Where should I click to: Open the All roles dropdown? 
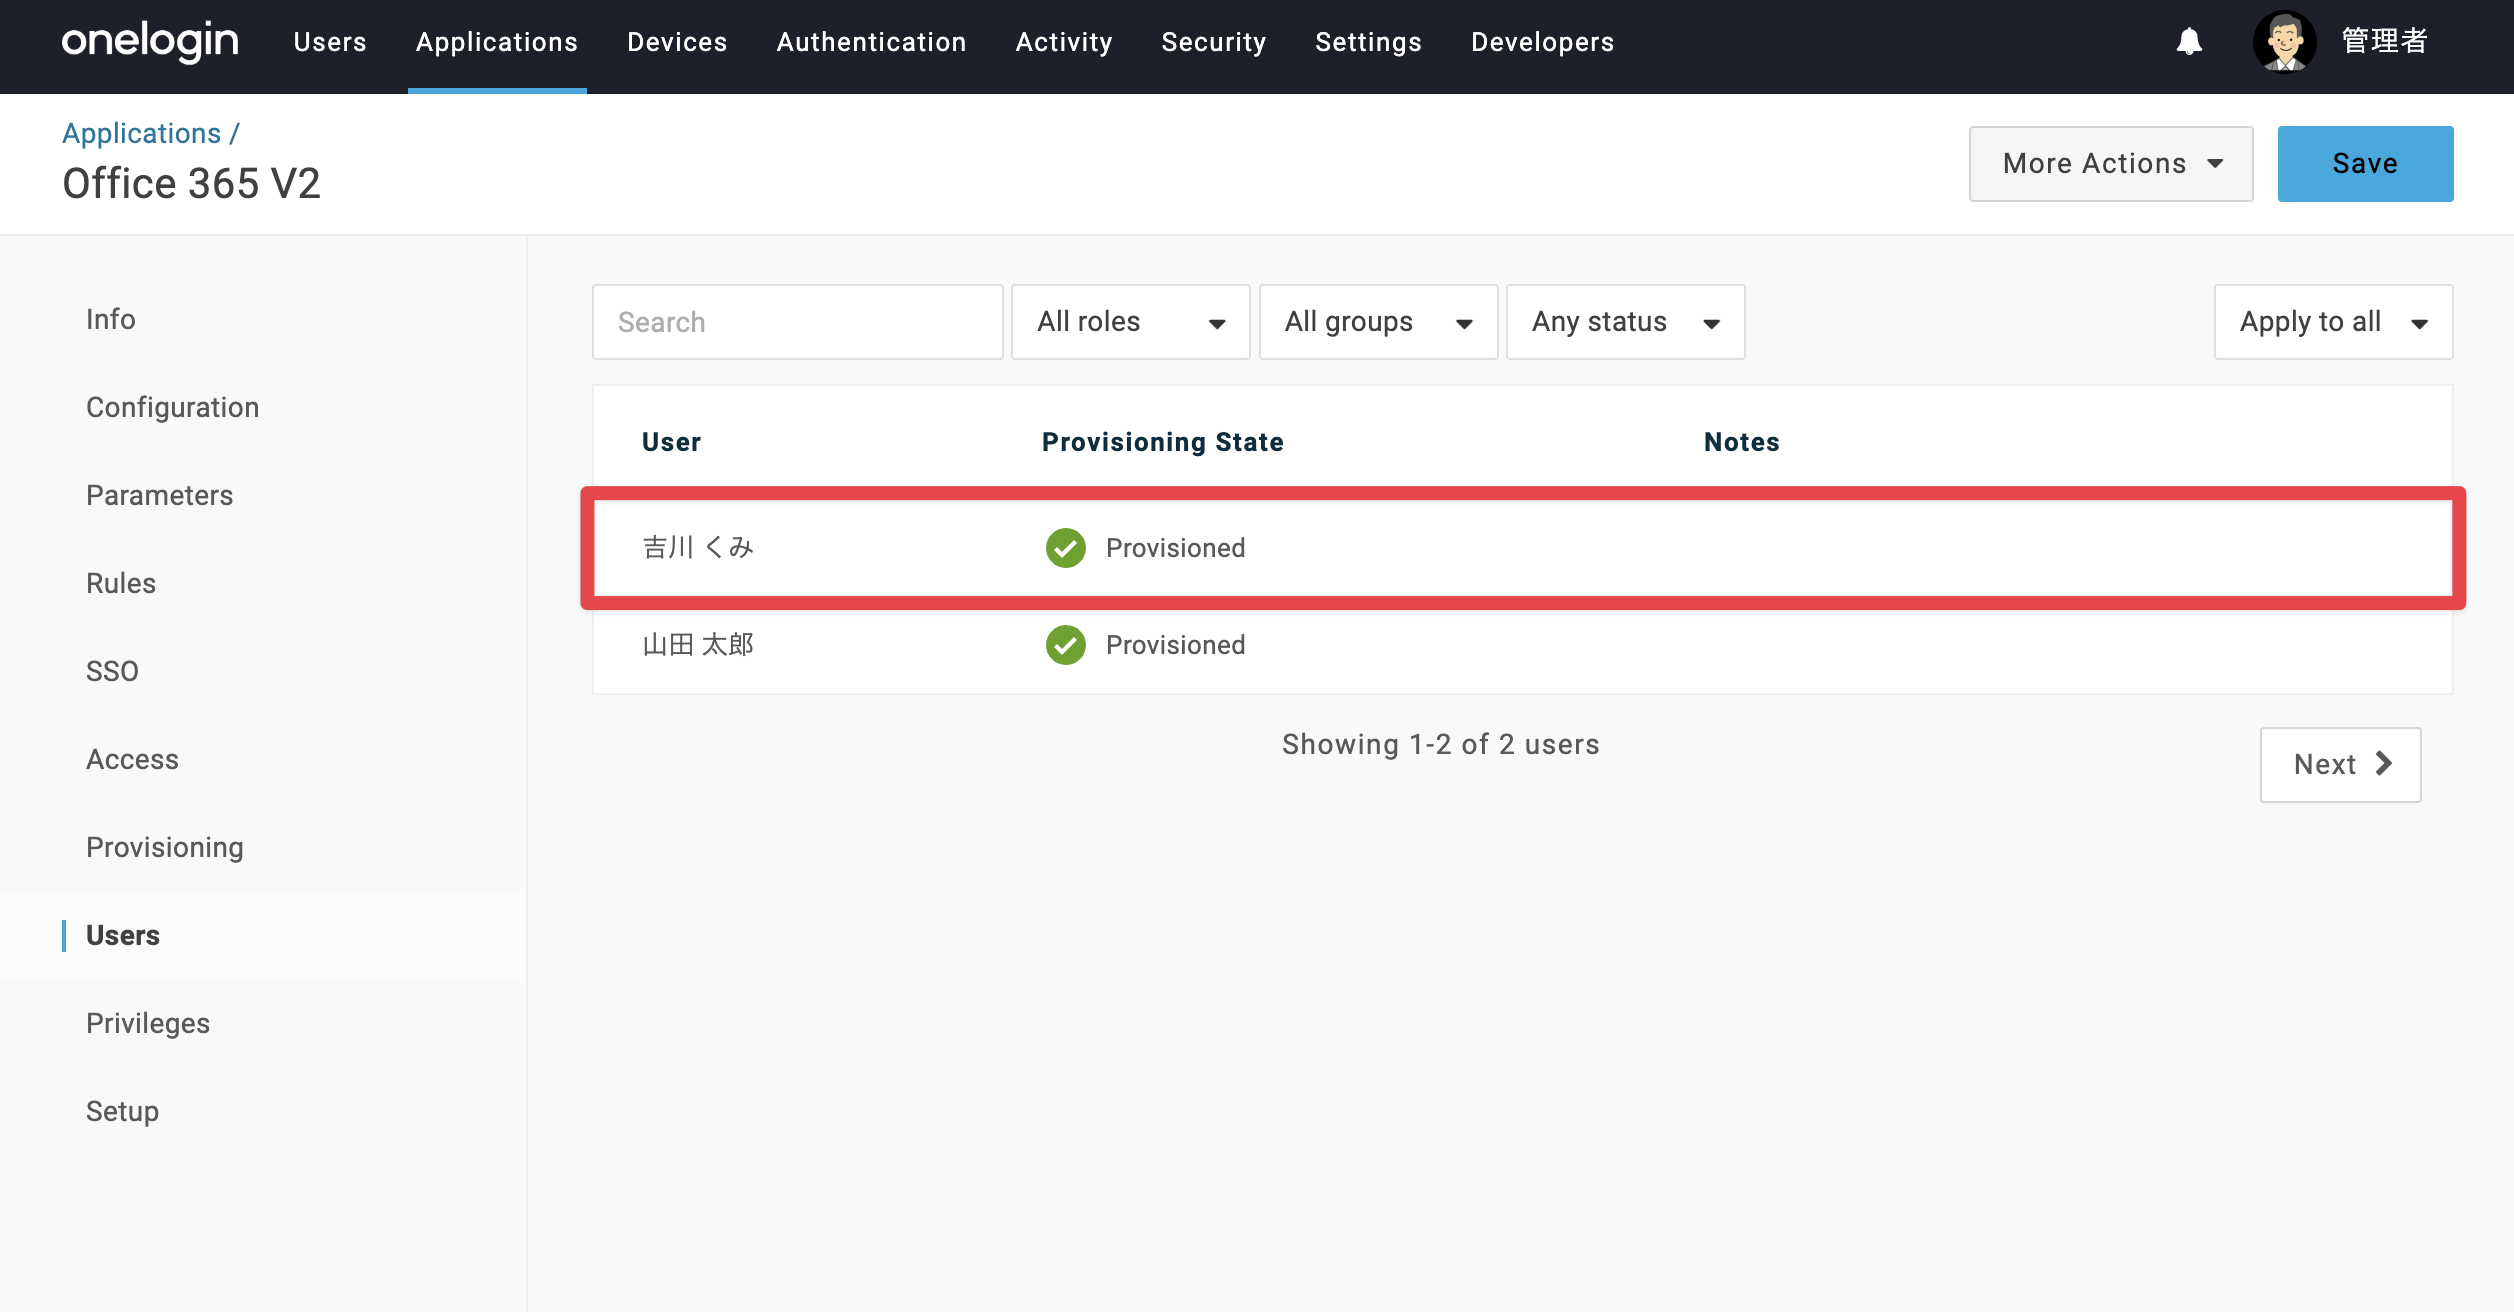point(1131,322)
